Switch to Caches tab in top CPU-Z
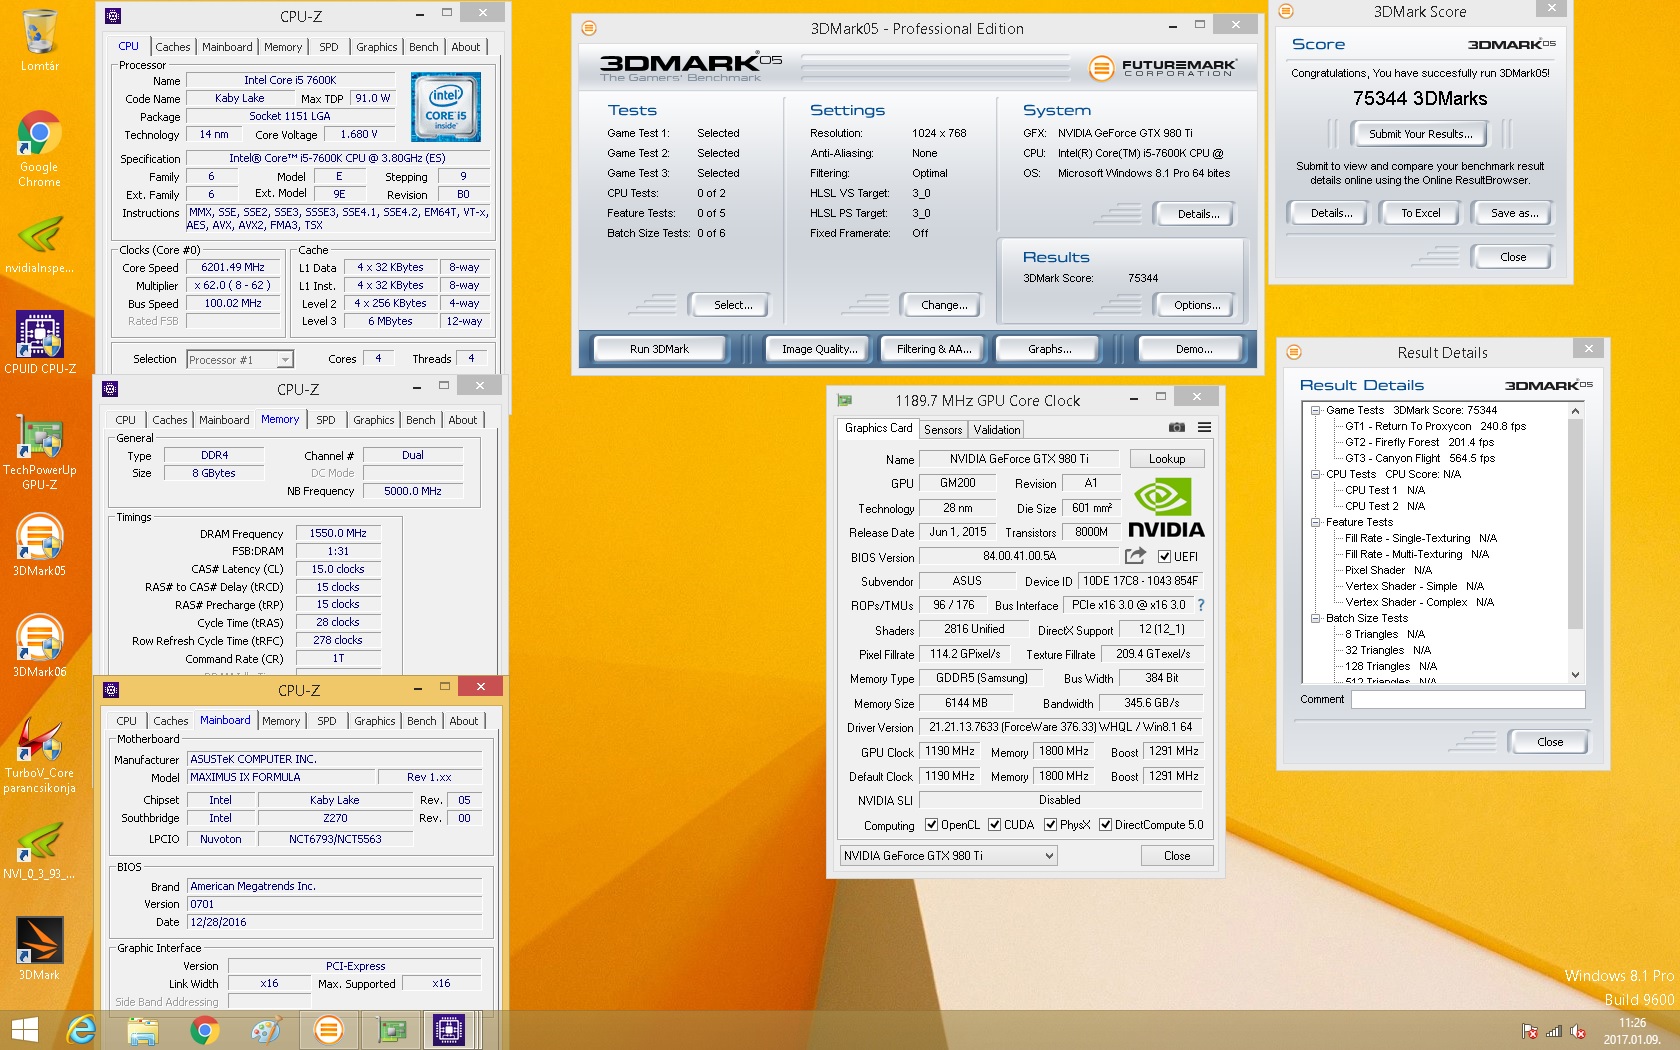This screenshot has height=1050, width=1680. point(172,47)
